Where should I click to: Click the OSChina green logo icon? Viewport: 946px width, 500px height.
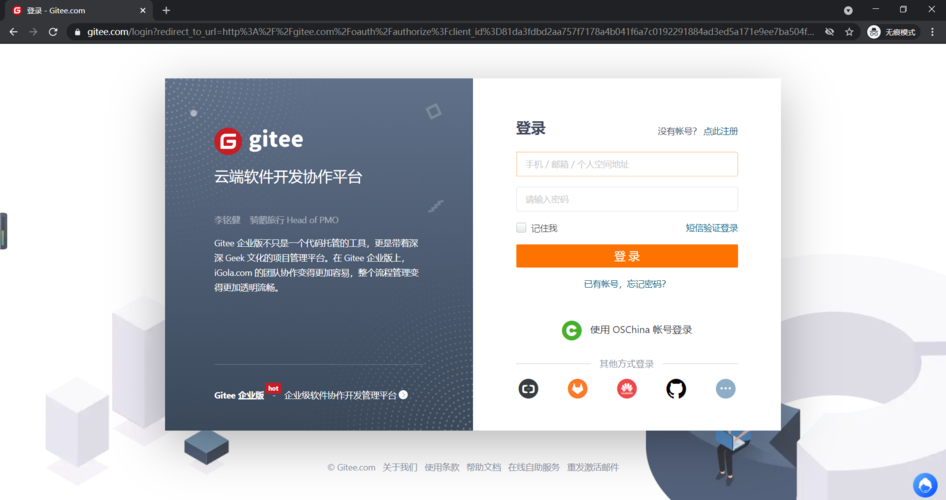coord(571,330)
